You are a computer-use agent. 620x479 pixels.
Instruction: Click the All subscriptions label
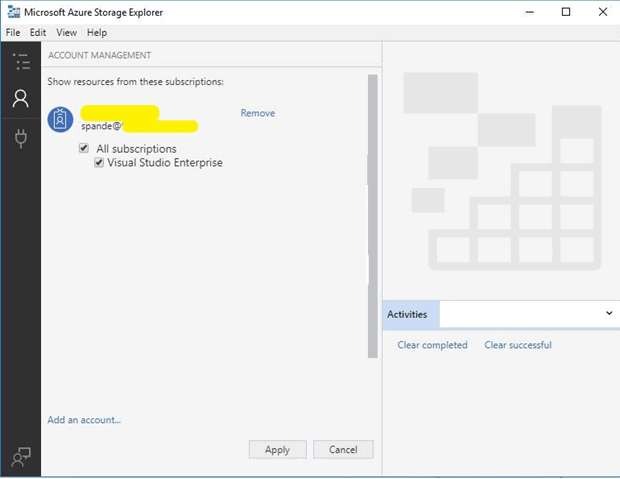[x=136, y=149]
